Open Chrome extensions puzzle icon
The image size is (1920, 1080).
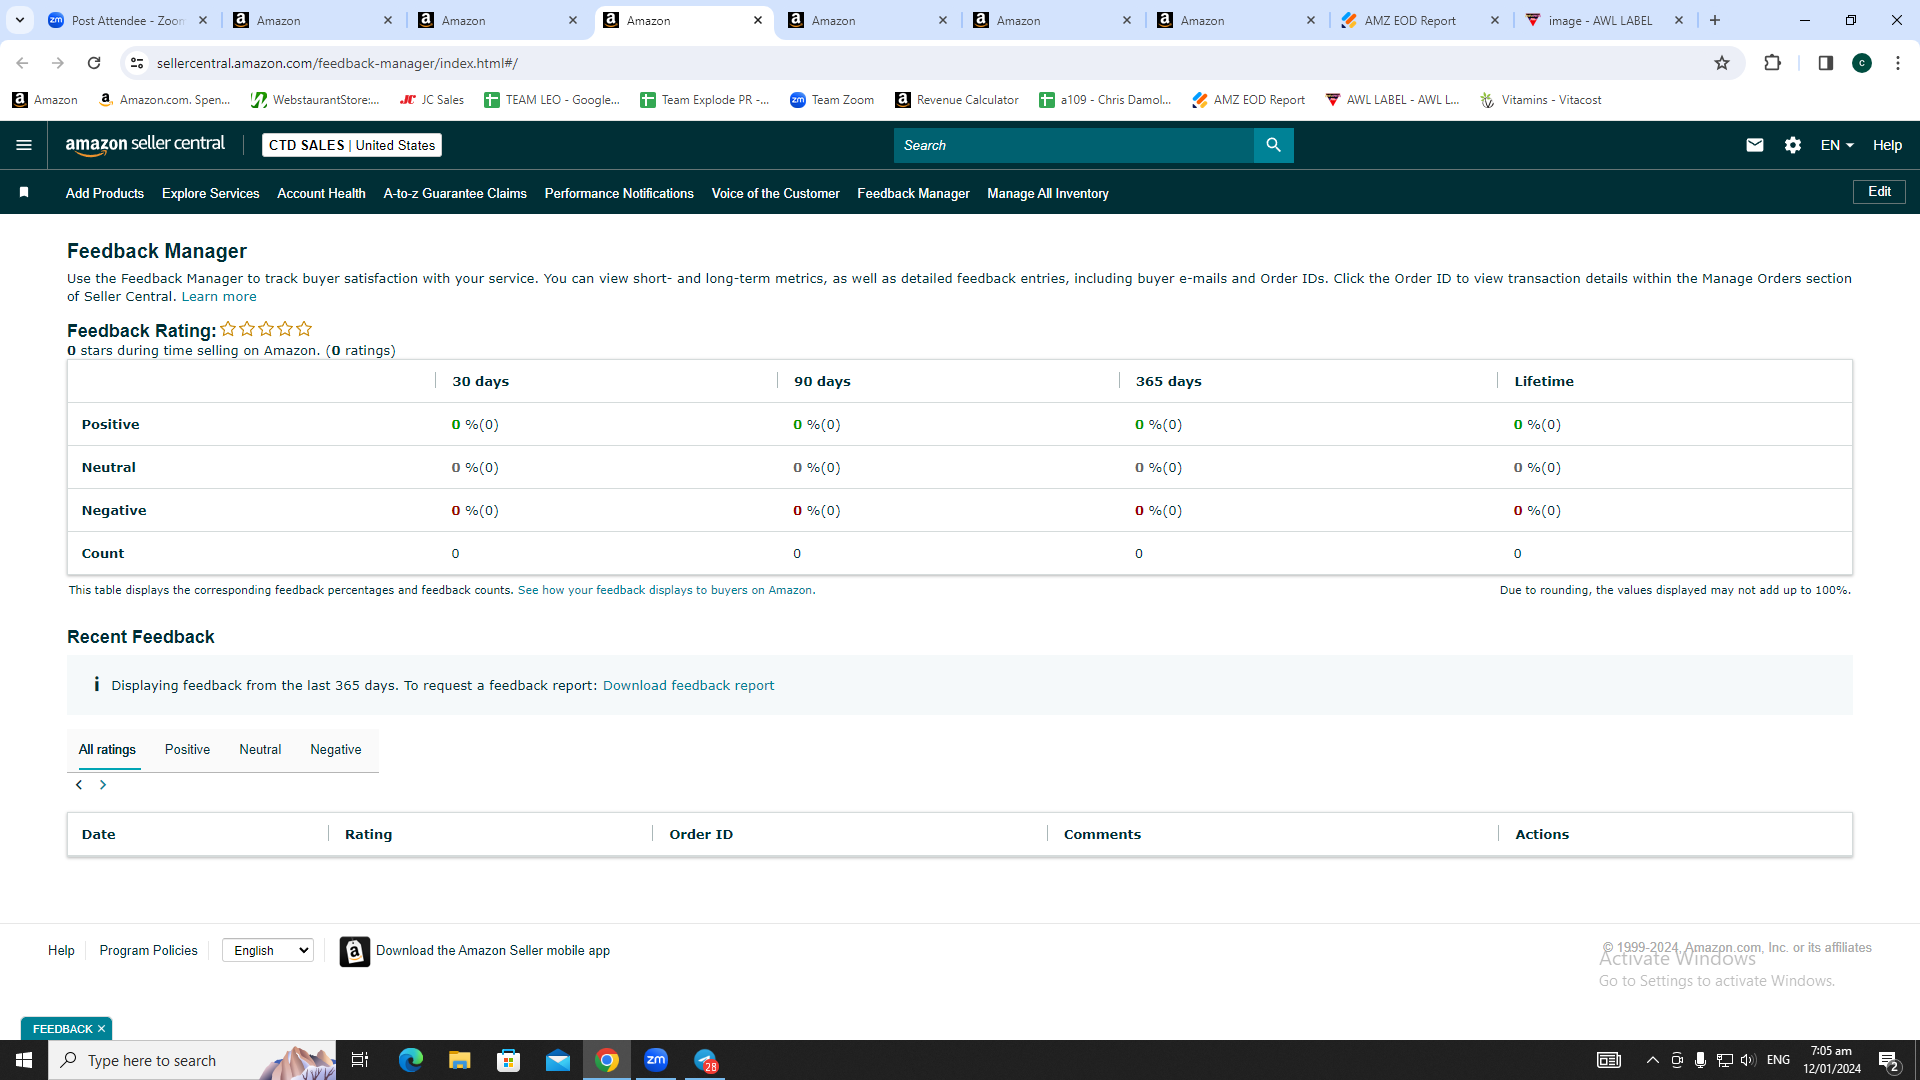point(1772,63)
